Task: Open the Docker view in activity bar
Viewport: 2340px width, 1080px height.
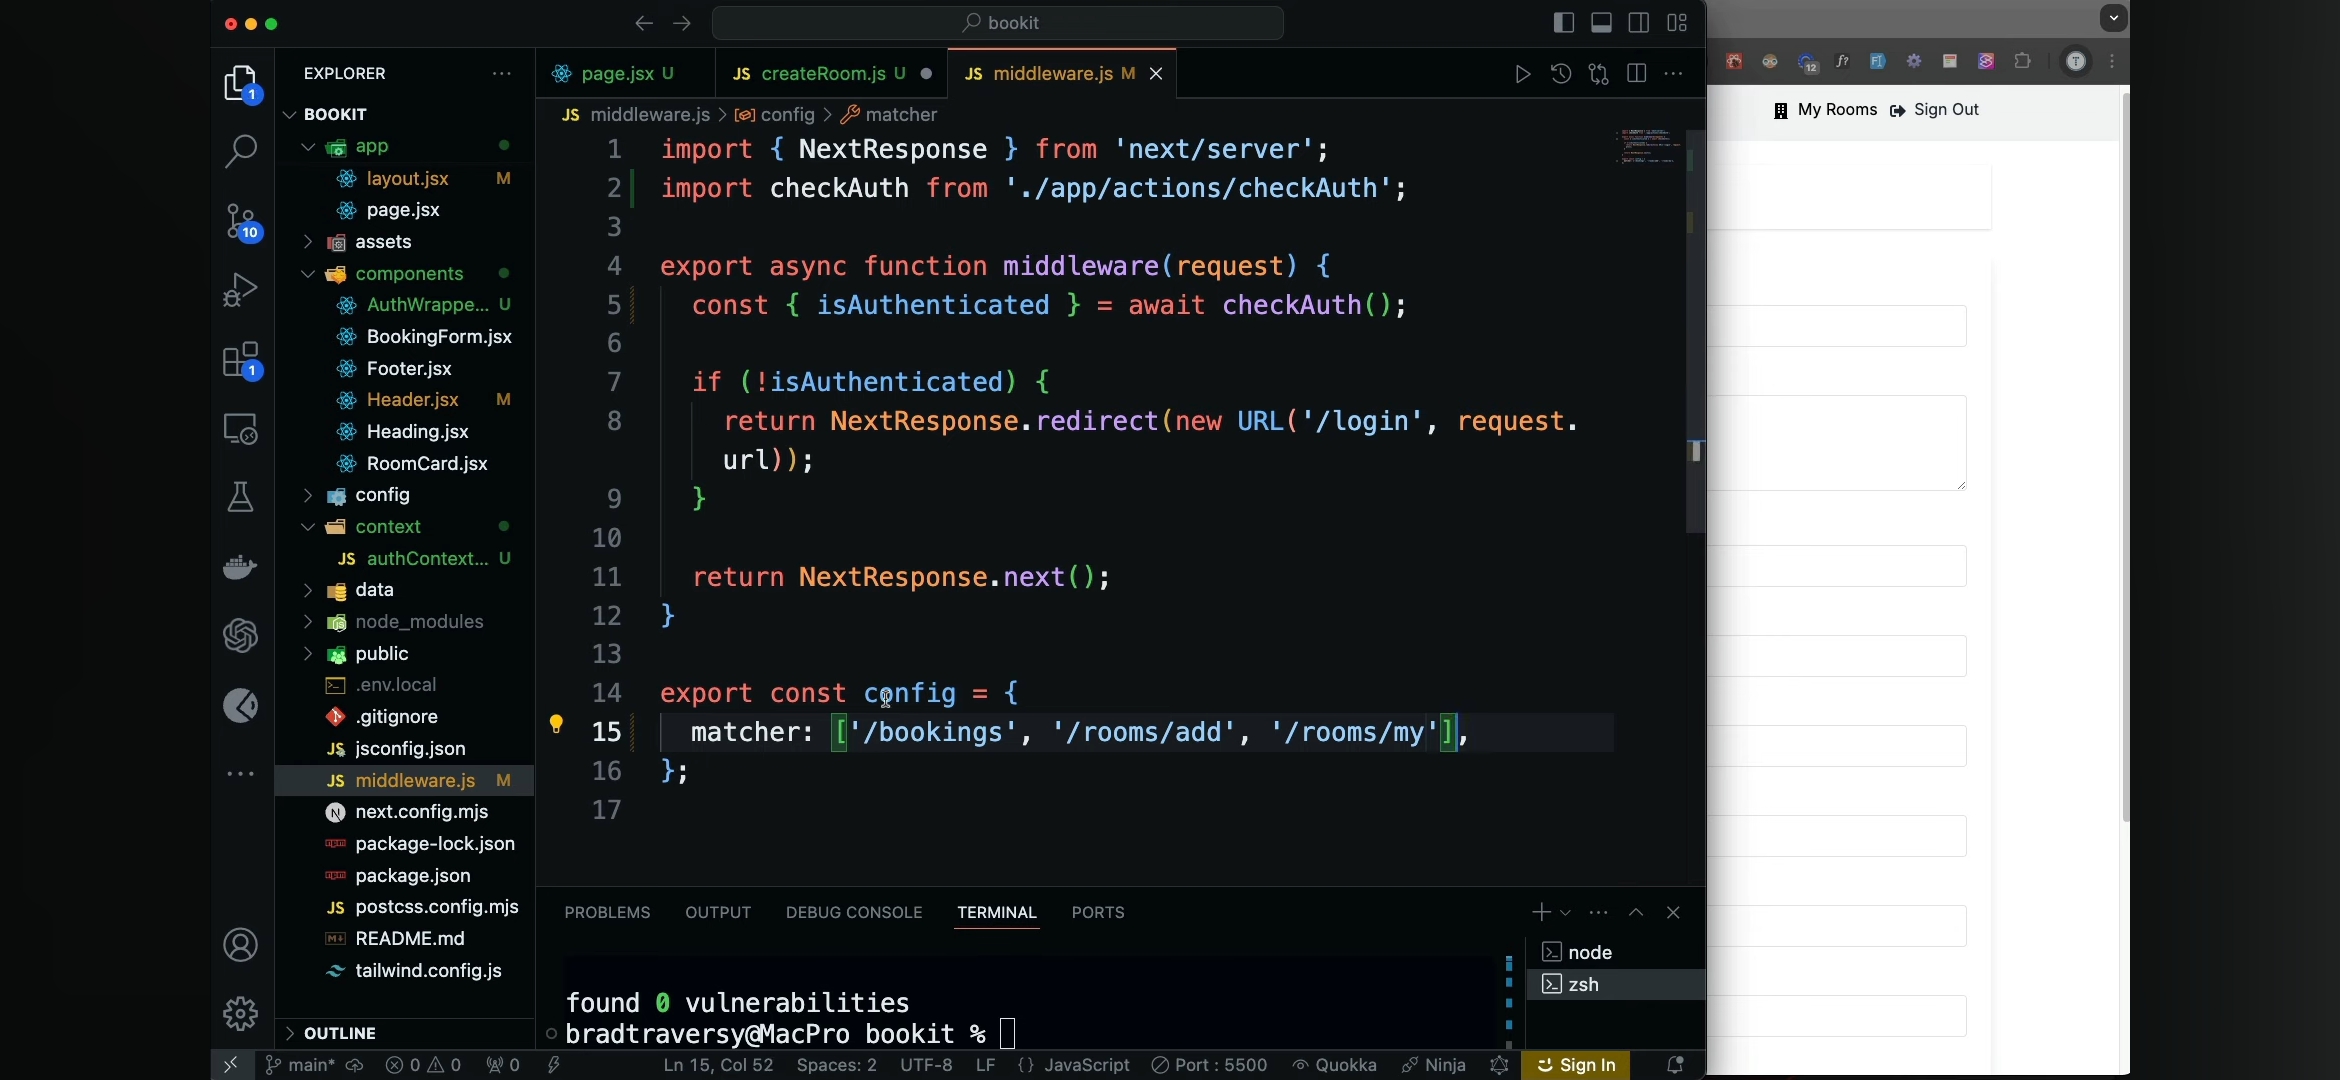Action: tap(240, 567)
